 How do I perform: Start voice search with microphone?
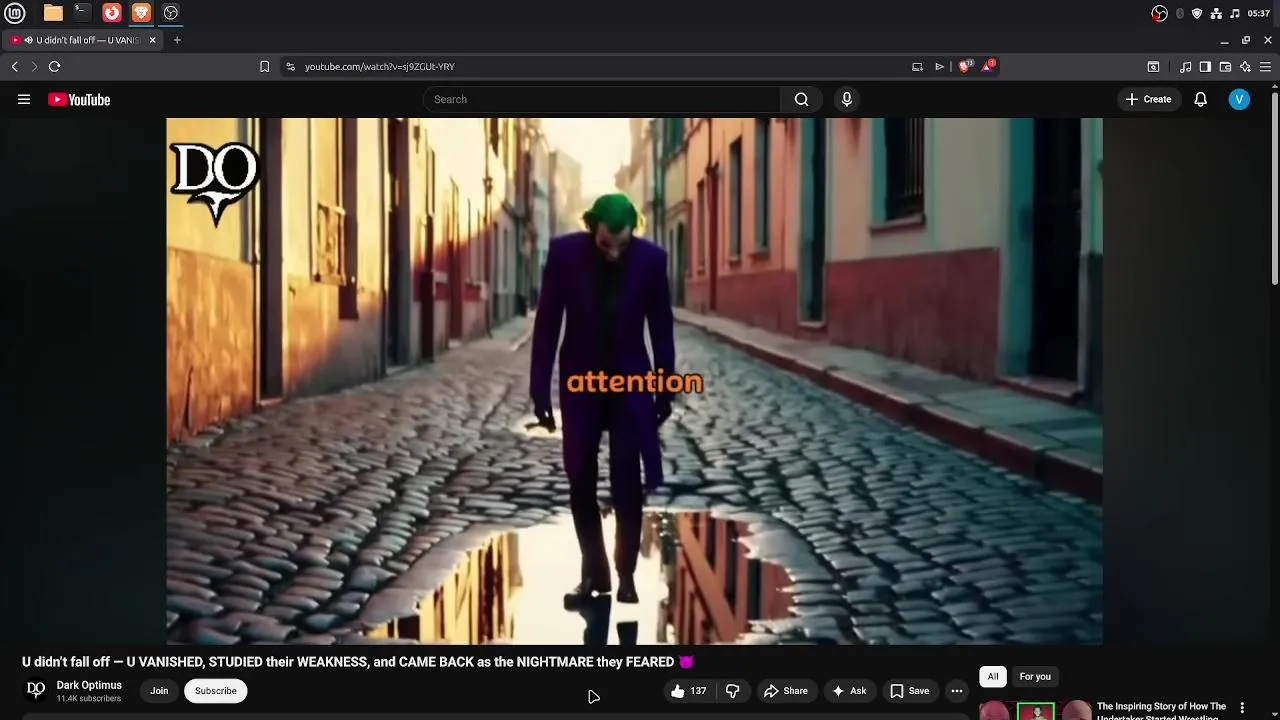pos(847,99)
